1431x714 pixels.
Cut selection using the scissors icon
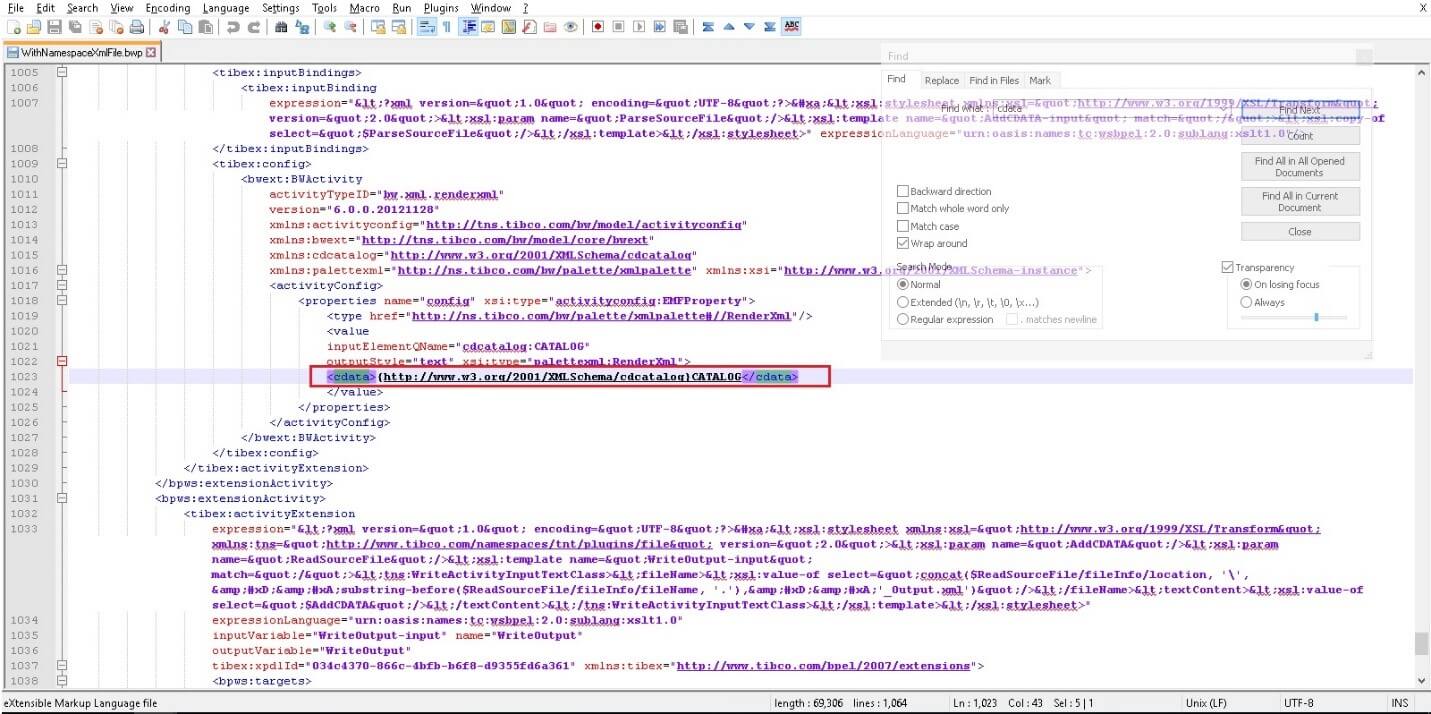point(164,26)
